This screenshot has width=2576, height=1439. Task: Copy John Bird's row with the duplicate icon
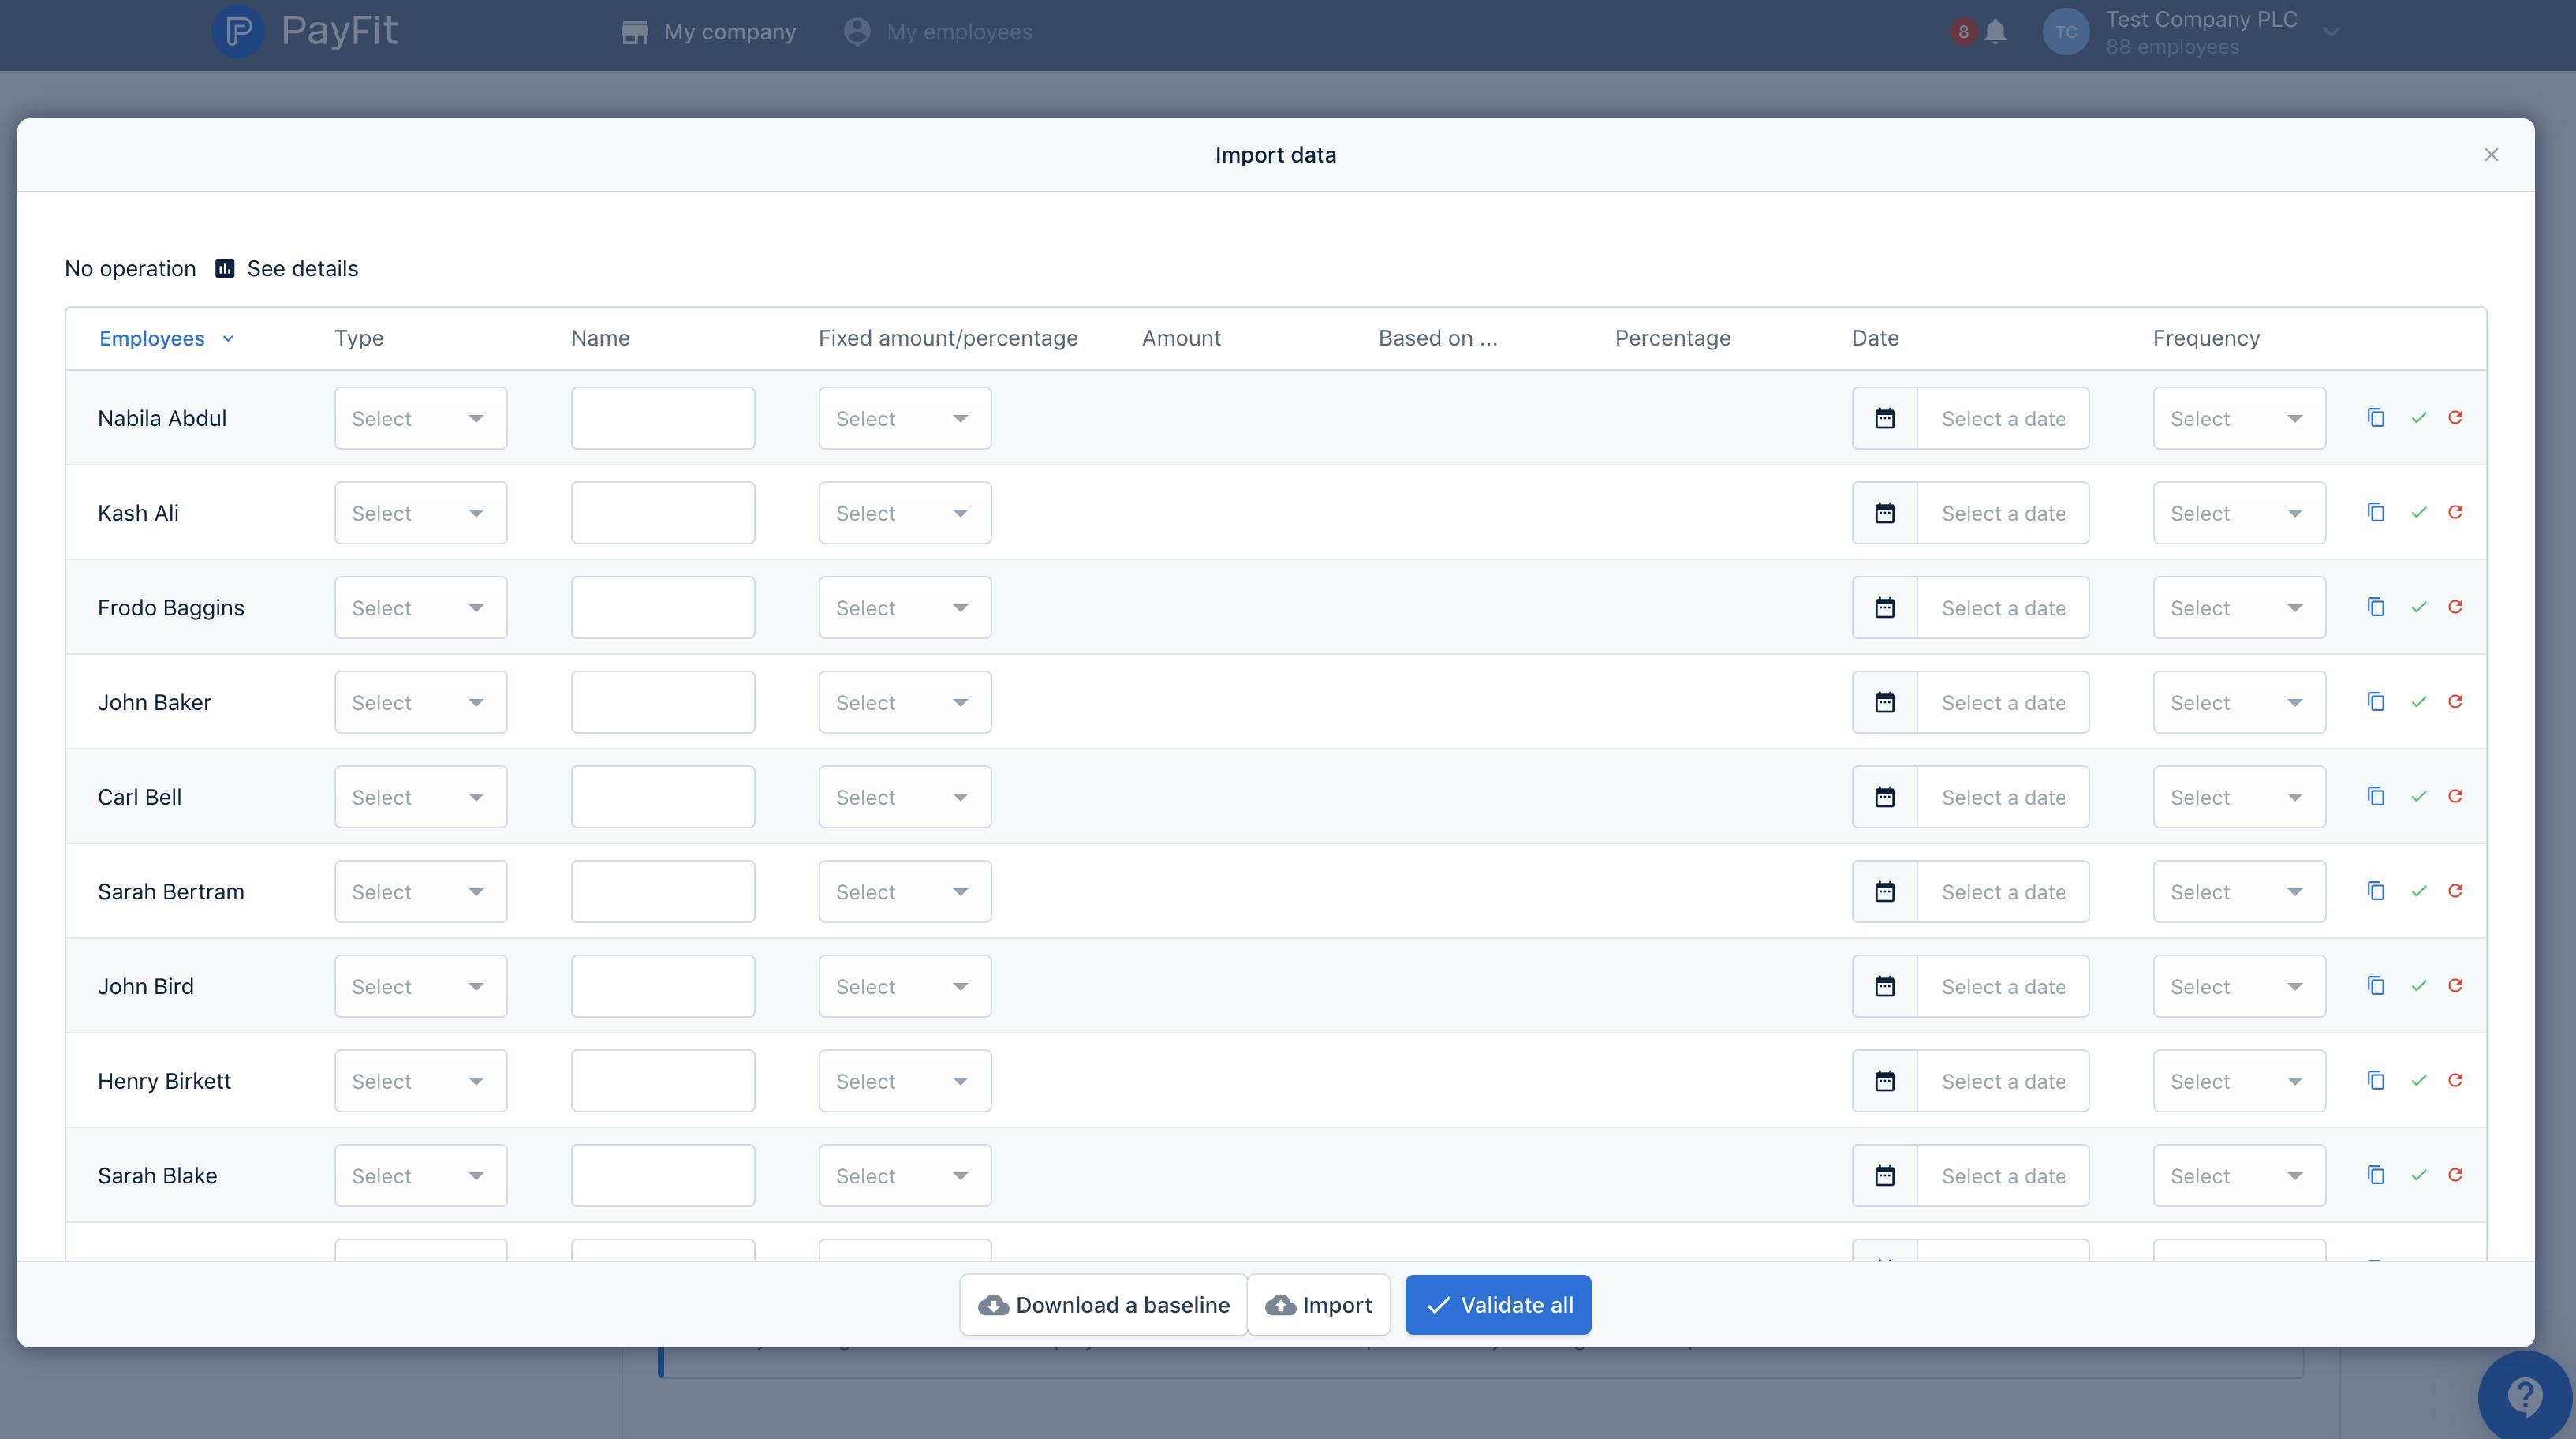2376,986
